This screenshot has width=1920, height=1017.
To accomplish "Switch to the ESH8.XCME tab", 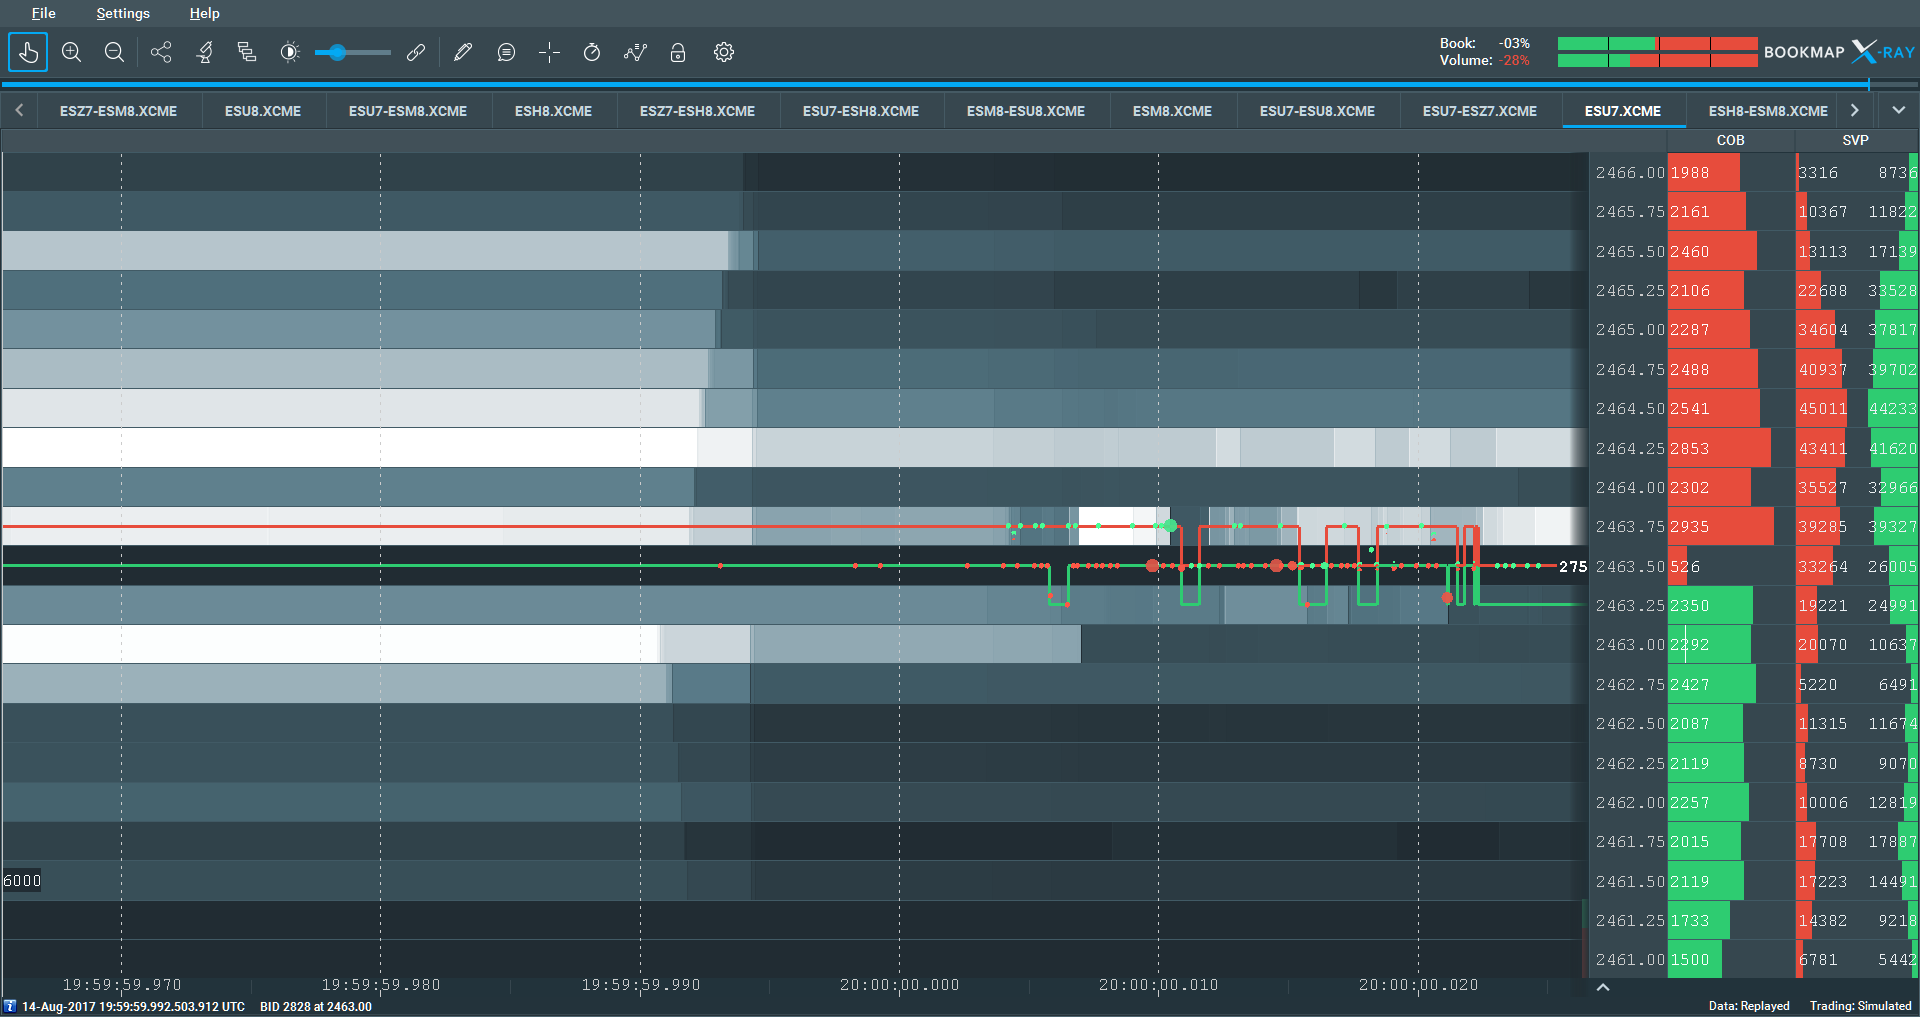I will tap(553, 111).
